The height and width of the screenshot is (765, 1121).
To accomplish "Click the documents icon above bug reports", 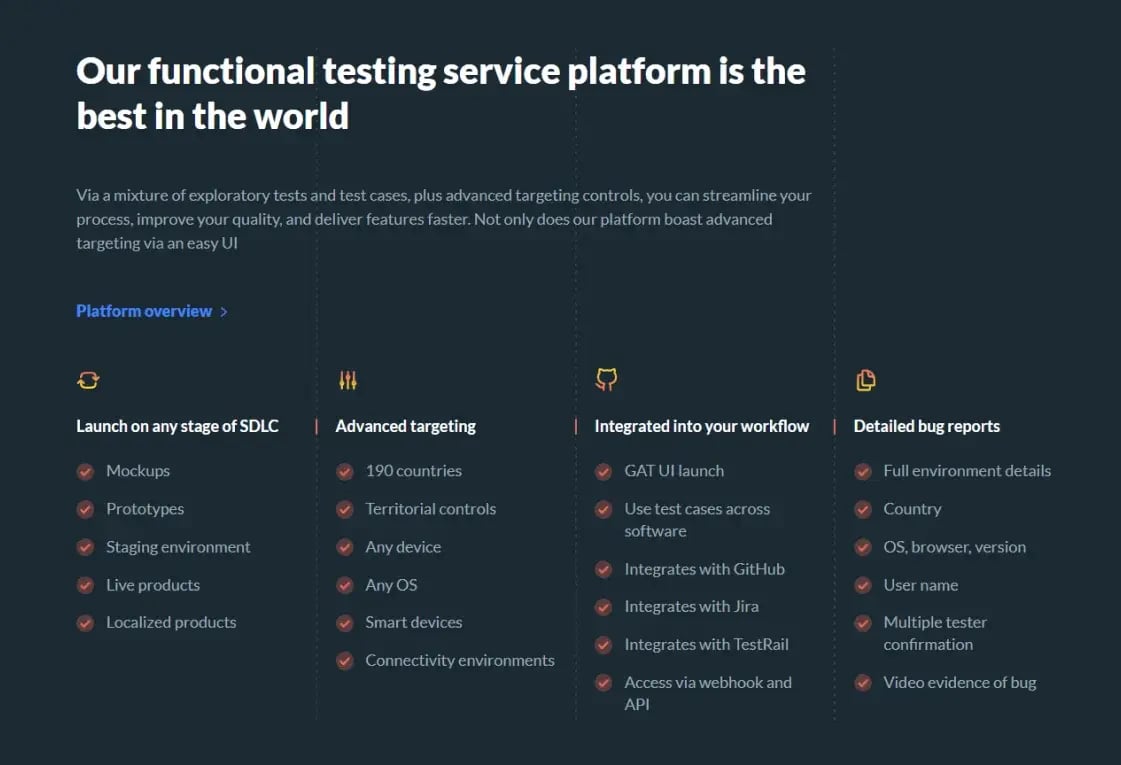I will tap(865, 380).
